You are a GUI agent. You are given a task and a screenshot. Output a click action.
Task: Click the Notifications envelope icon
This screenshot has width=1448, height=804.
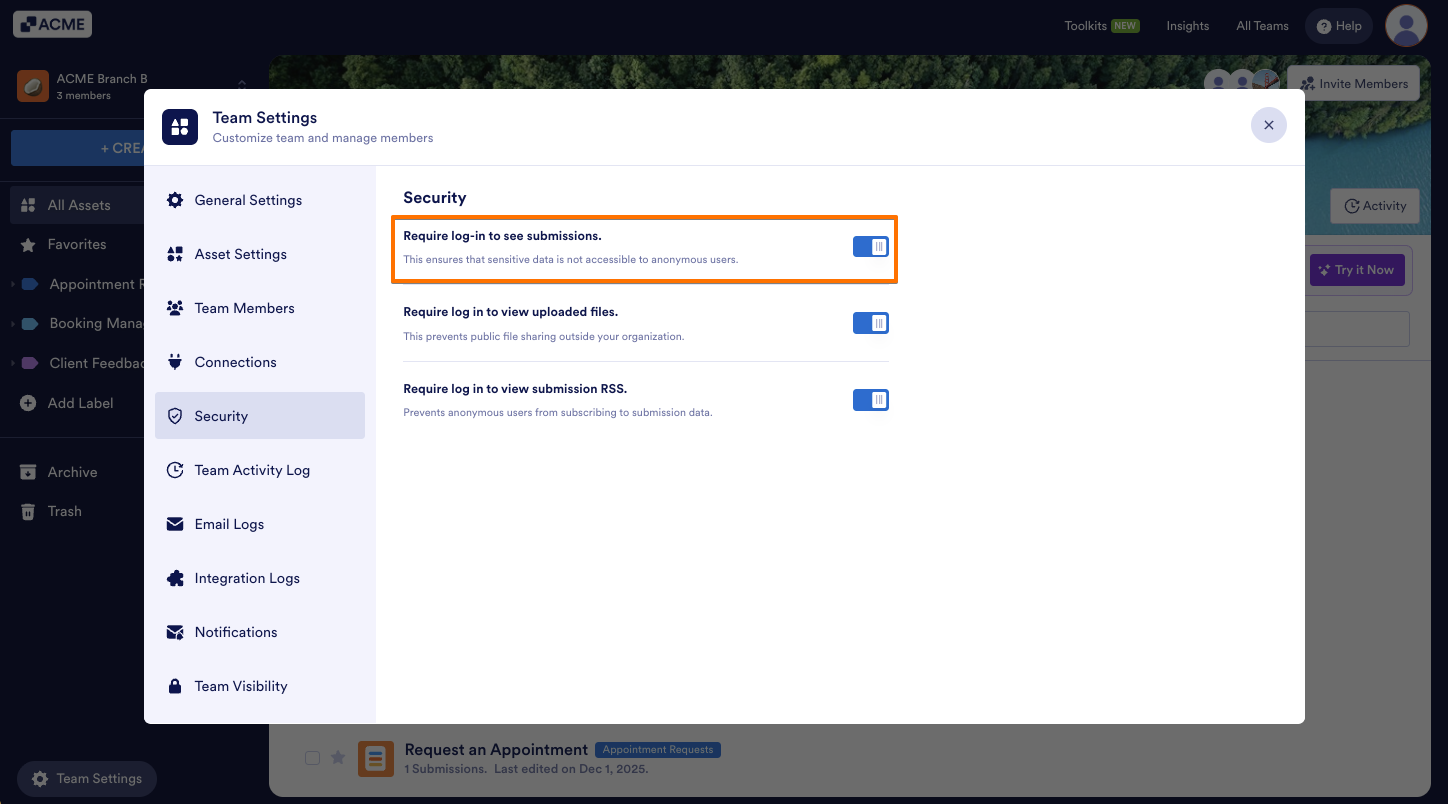[x=175, y=632]
